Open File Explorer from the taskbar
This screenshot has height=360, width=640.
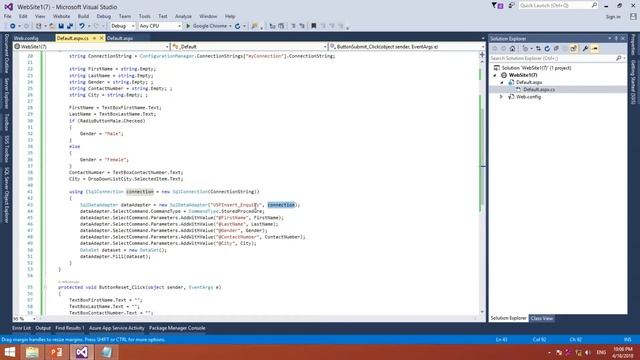32,352
